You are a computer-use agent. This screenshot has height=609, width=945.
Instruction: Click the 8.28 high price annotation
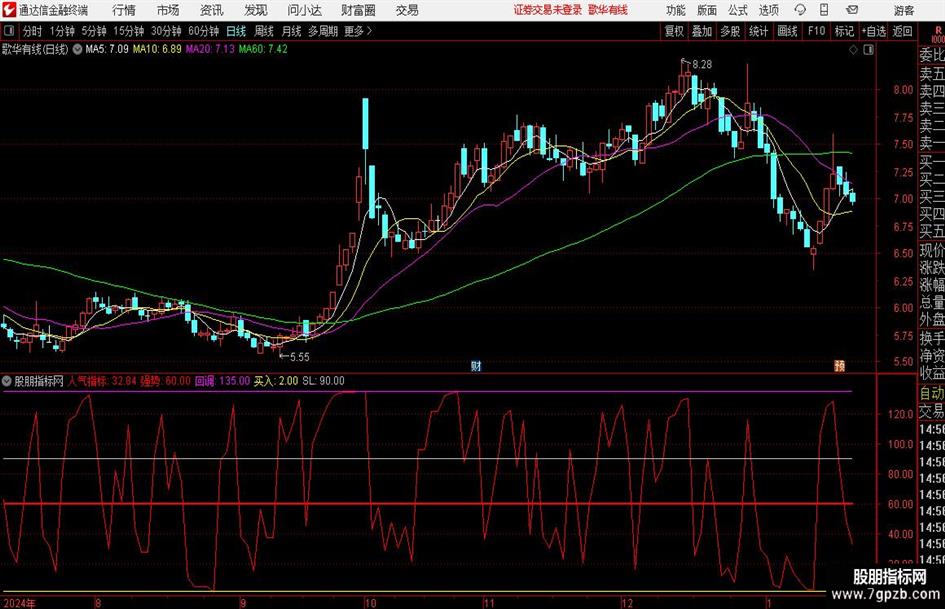[x=702, y=64]
